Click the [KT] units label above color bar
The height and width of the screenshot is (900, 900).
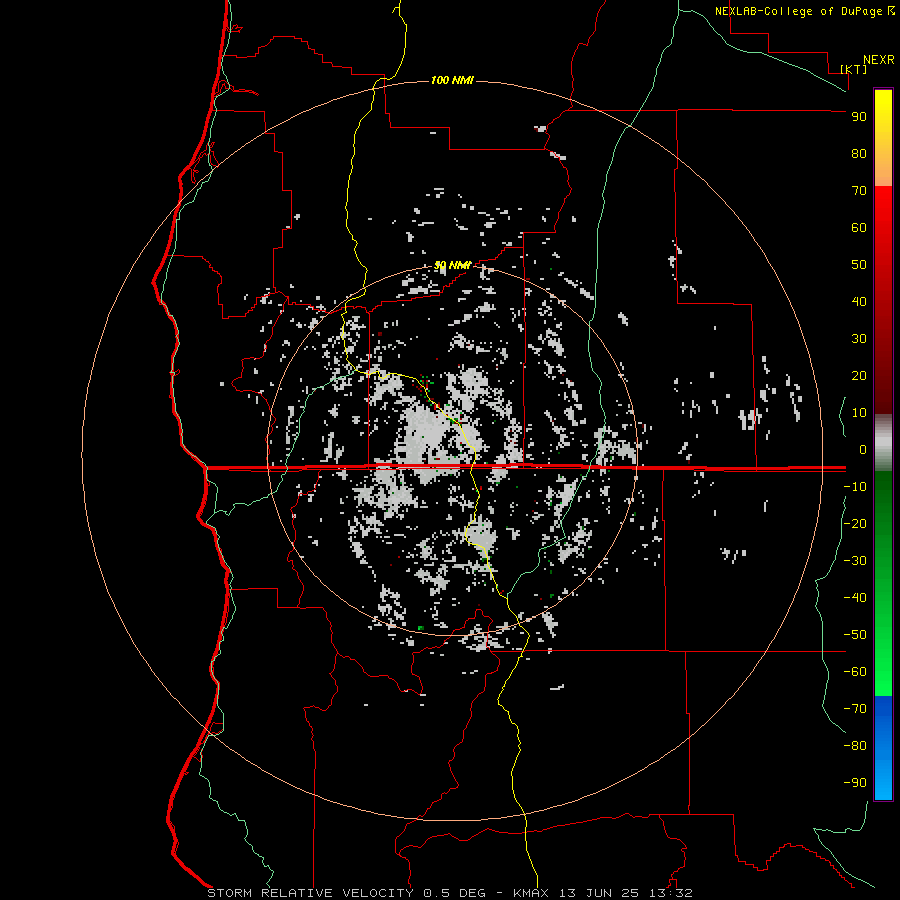853,69
